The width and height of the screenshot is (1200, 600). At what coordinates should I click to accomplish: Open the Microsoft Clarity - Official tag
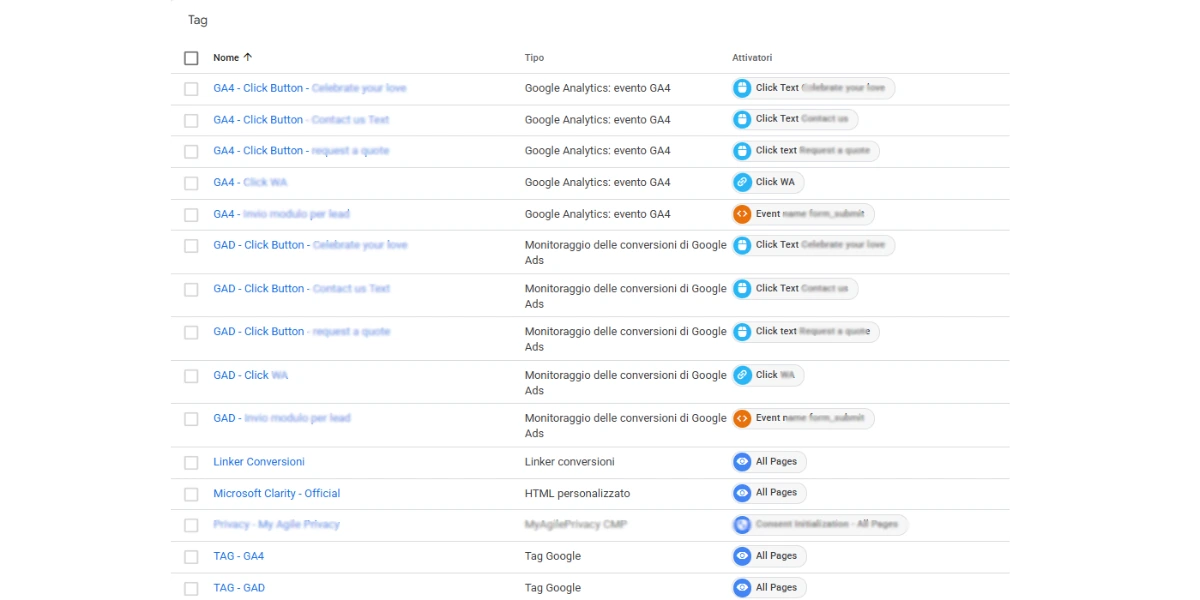pos(277,494)
